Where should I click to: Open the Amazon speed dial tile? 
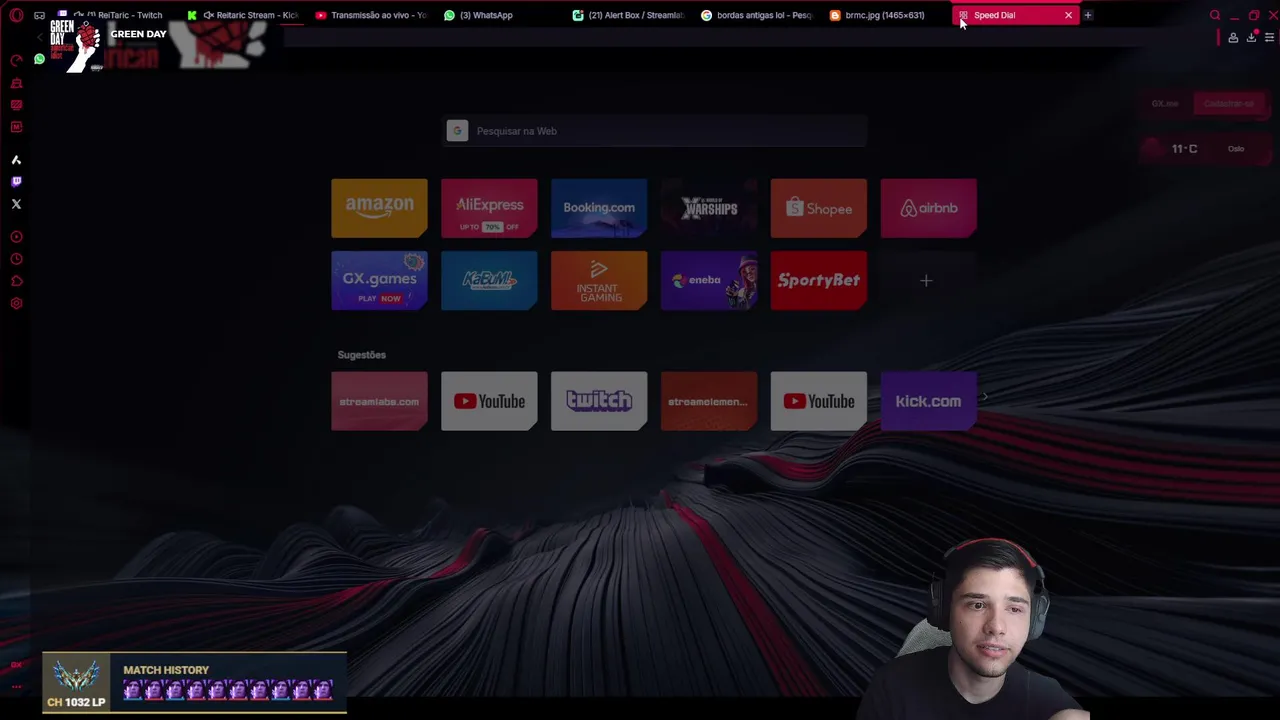tap(379, 208)
